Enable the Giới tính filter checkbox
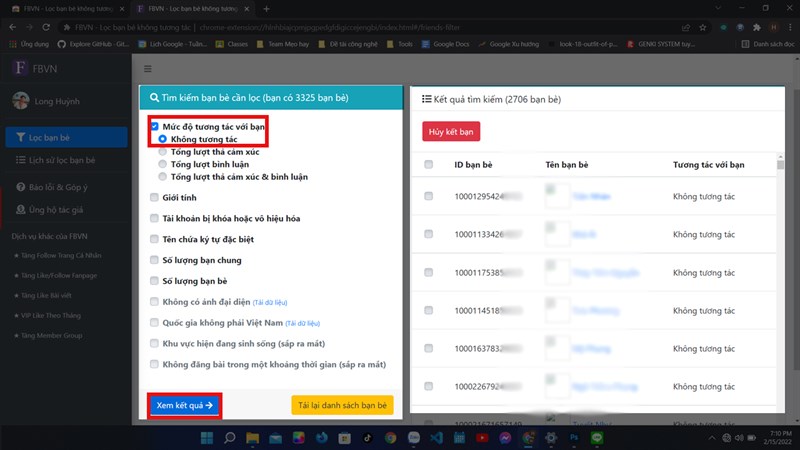 (154, 197)
